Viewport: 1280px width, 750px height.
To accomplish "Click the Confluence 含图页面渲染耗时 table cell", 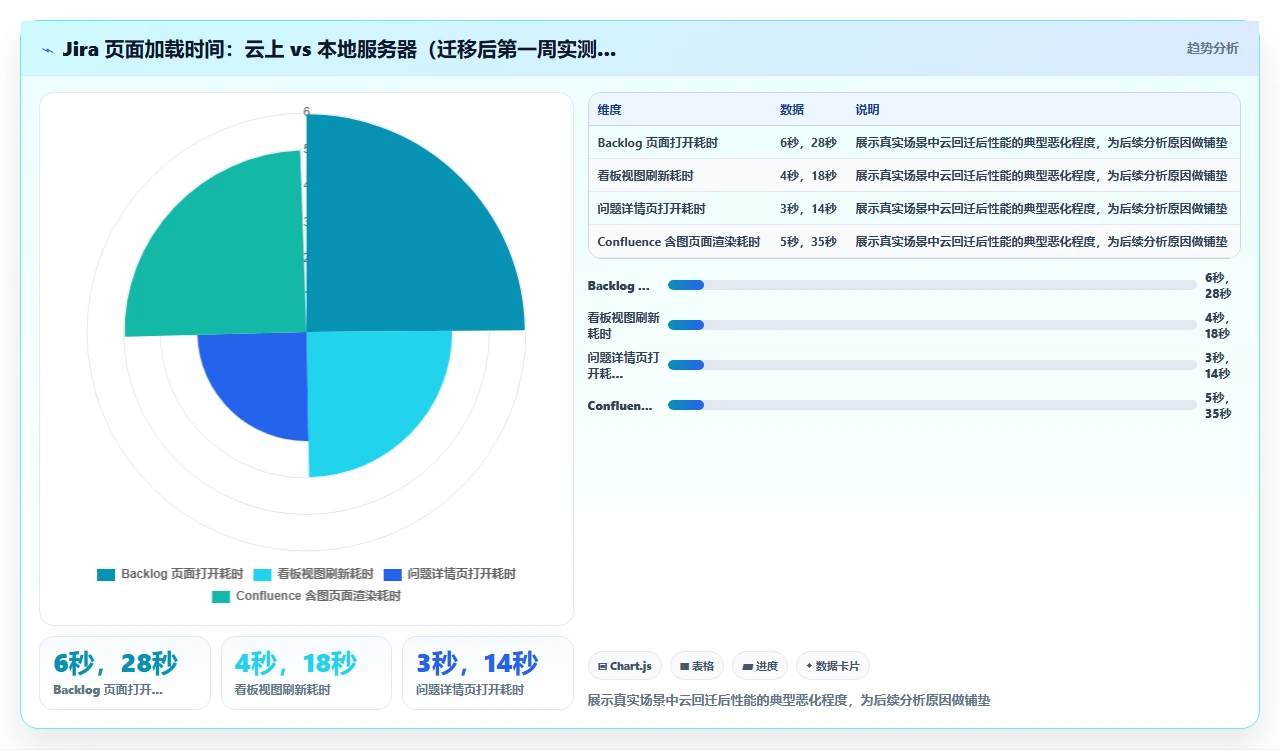I will (x=679, y=242).
